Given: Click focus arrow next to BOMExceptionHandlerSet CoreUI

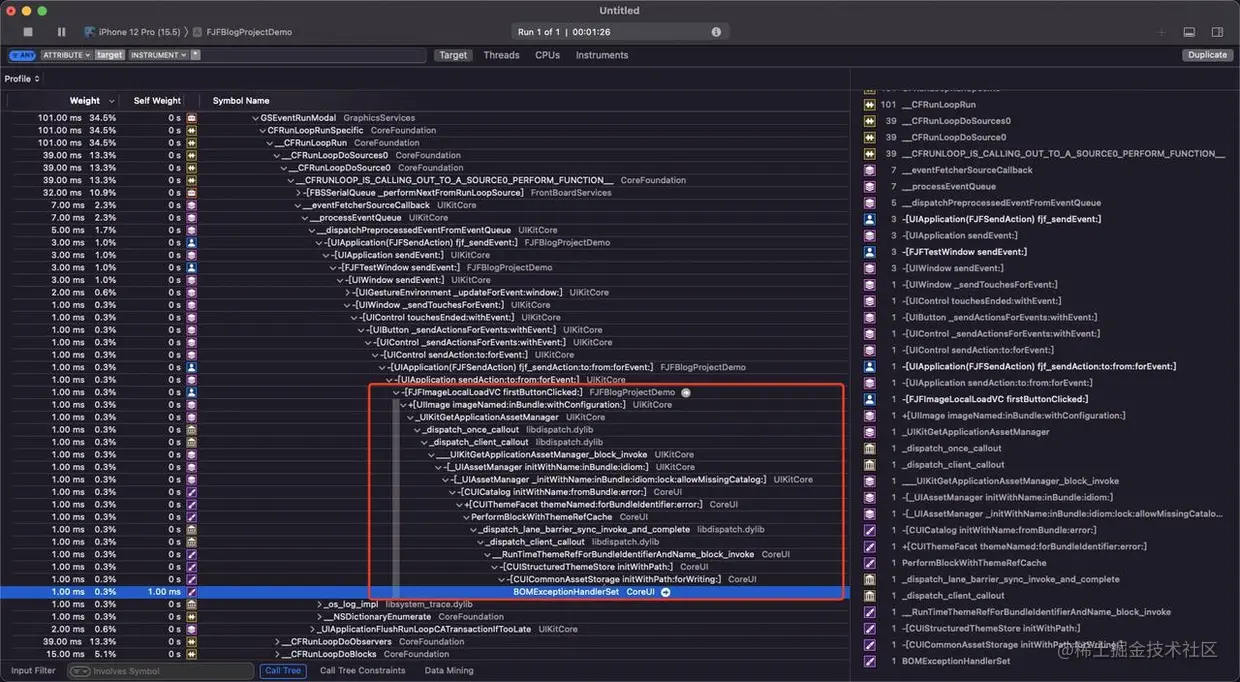Looking at the screenshot, I should [666, 592].
